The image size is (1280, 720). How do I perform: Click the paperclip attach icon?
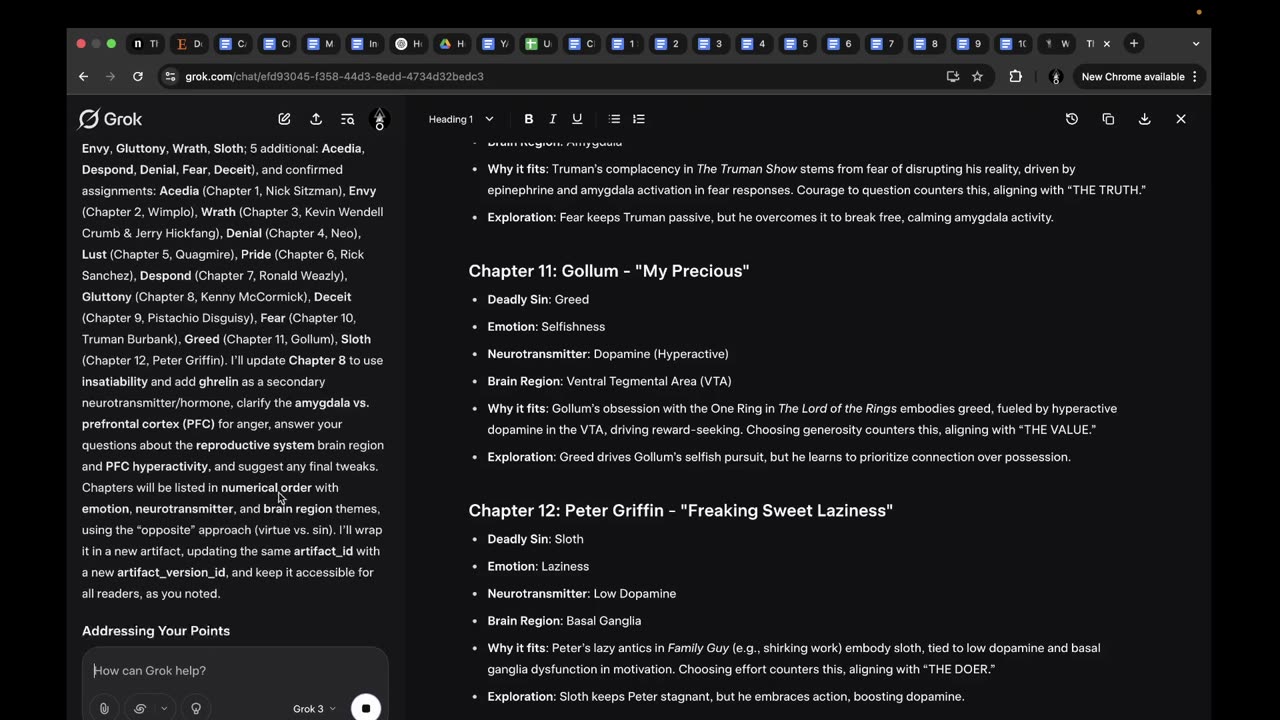click(104, 708)
